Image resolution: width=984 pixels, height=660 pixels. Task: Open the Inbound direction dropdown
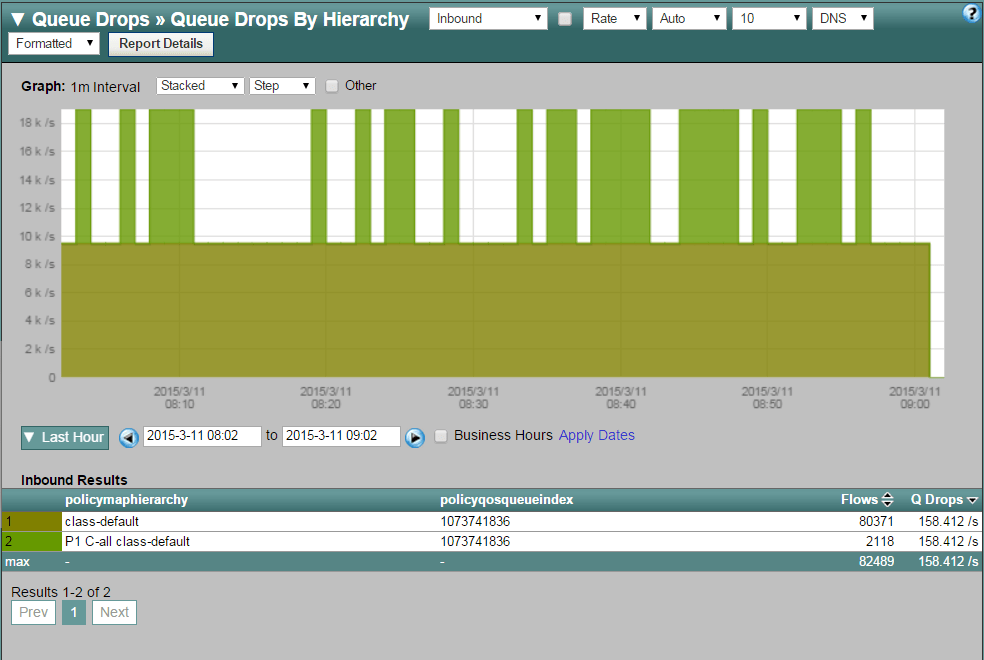tap(488, 19)
